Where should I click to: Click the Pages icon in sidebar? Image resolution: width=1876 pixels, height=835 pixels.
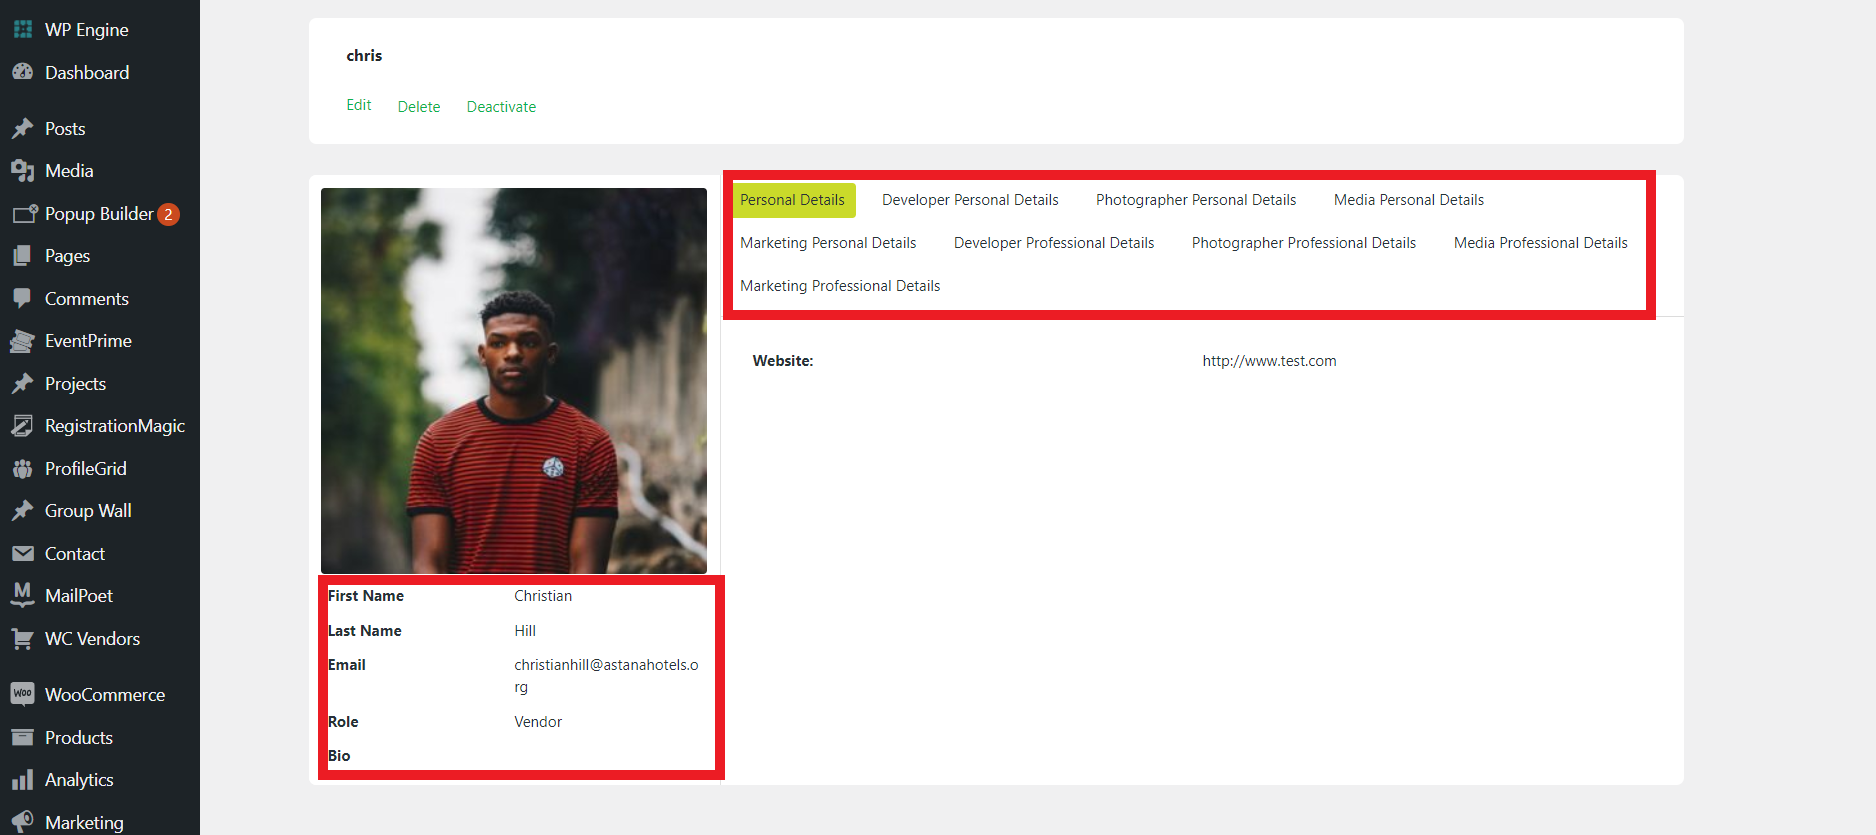(x=22, y=256)
